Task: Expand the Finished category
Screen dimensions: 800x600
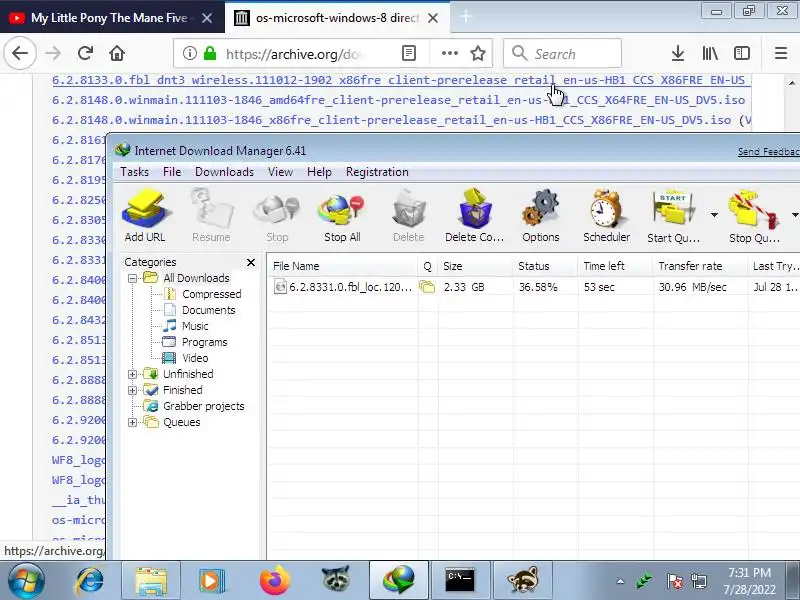Action: point(132,390)
